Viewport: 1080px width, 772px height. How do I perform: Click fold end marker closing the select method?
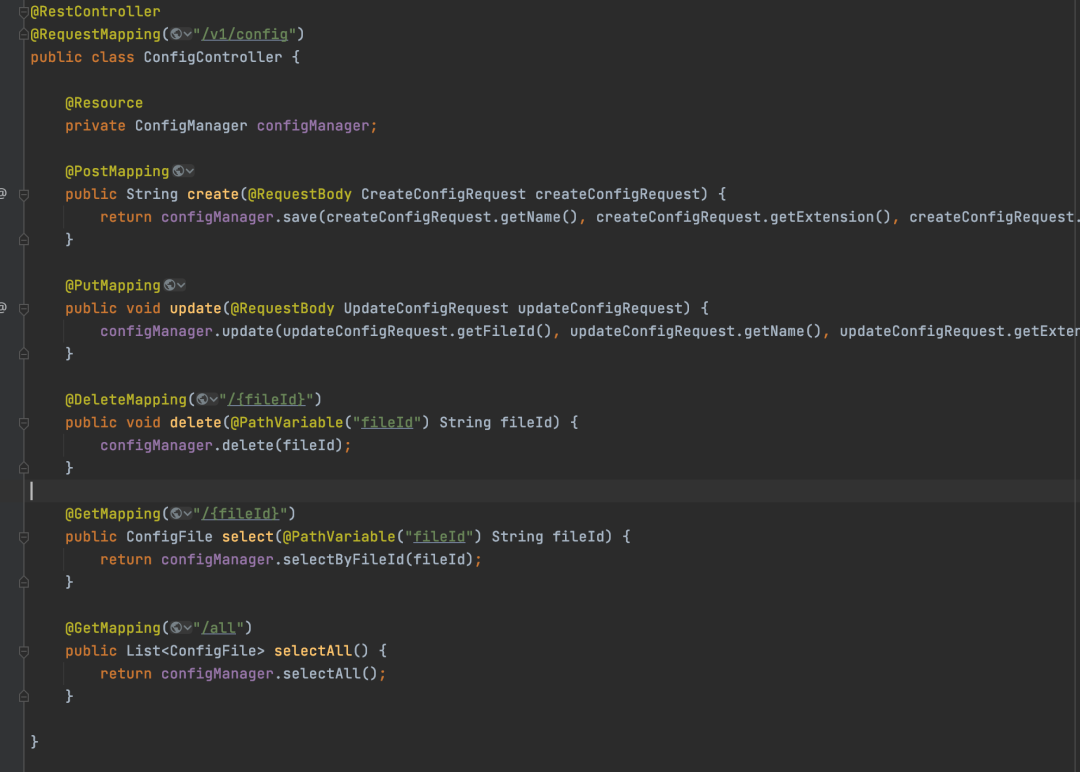click(x=23, y=583)
